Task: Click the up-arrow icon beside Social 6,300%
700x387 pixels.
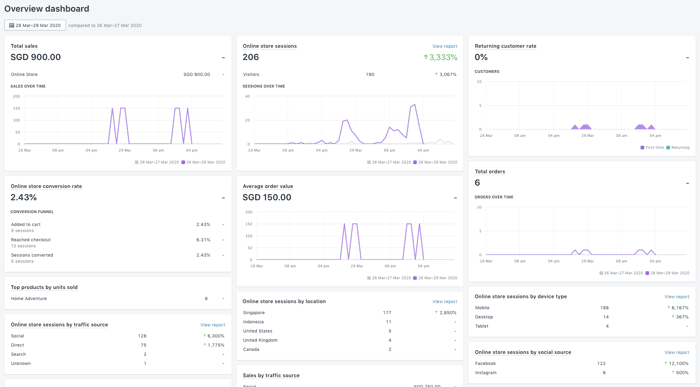Action: (204, 336)
